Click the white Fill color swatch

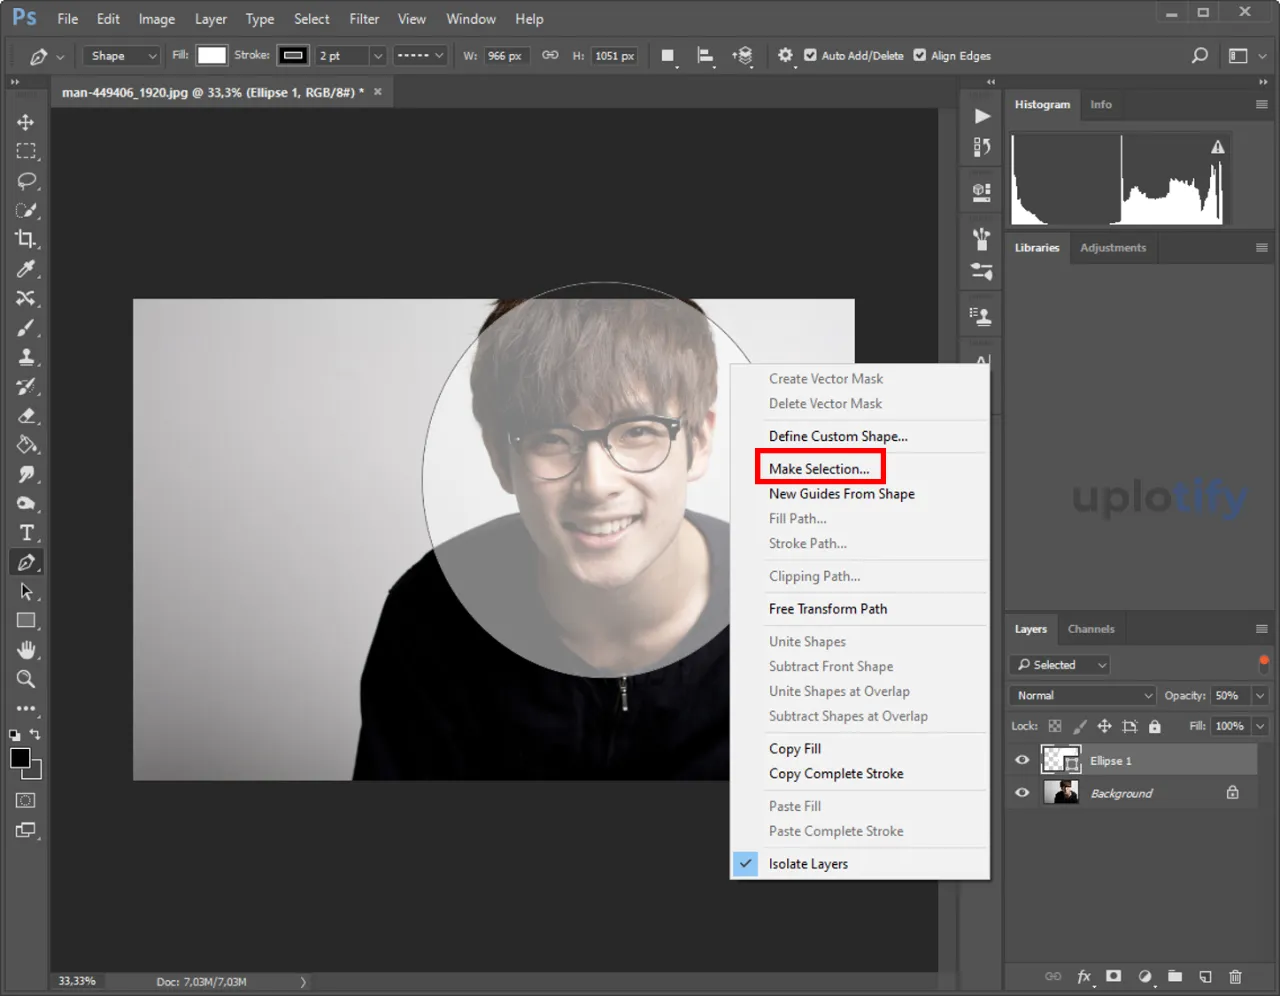click(x=211, y=56)
